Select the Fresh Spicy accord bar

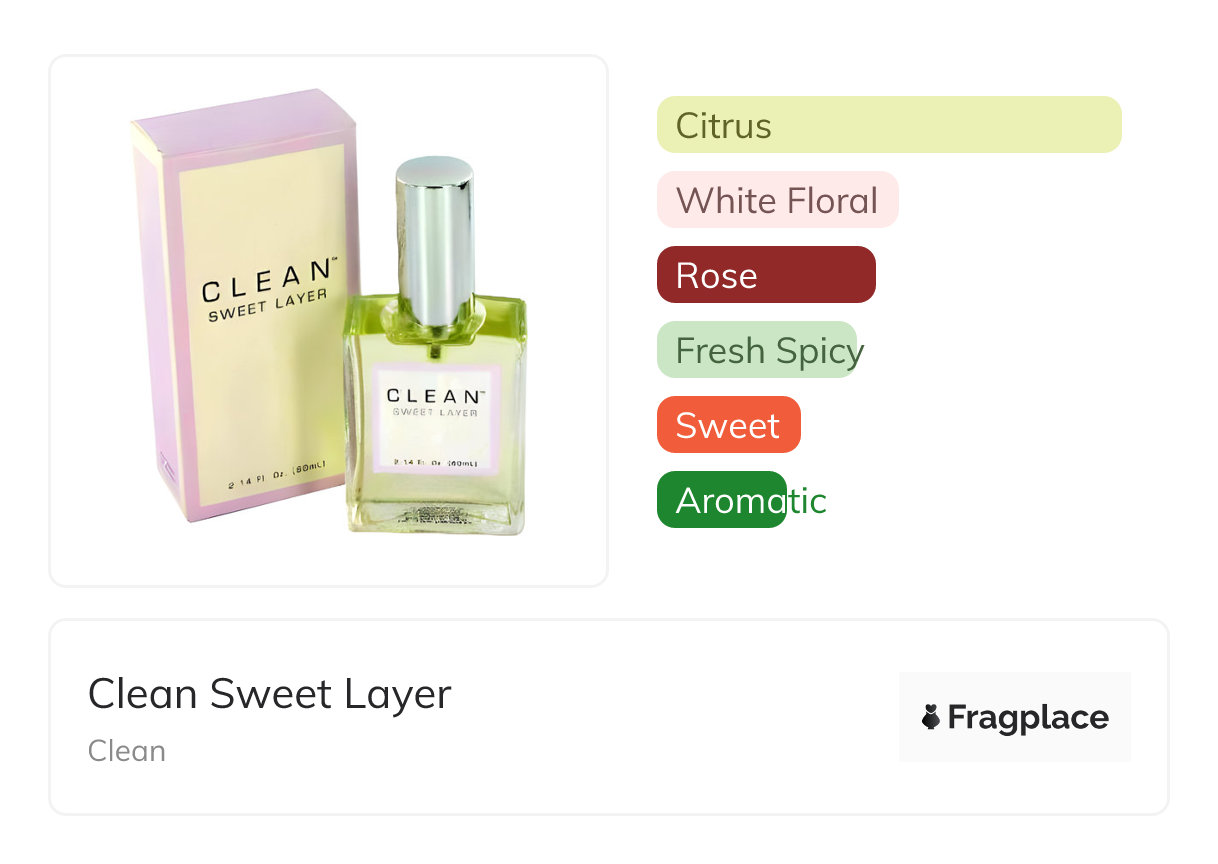[757, 350]
